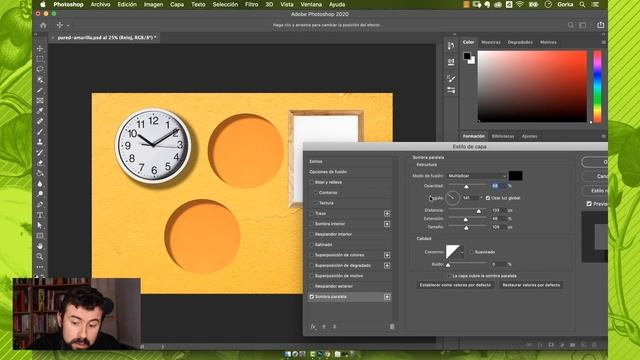
Task: Select the Clone Stamp tool
Action: (x=40, y=142)
